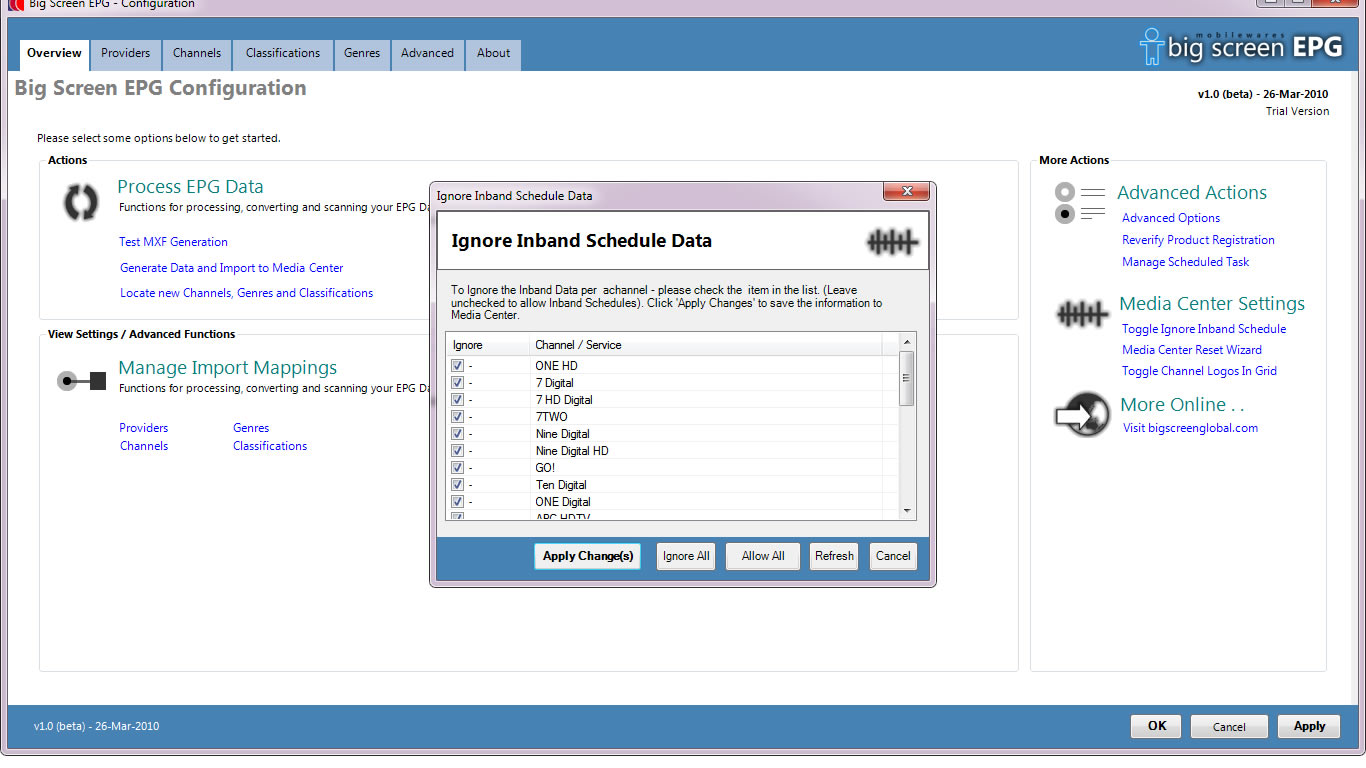Viewport: 1366px width, 768px height.
Task: Switch to the Overview tab
Action: pos(54,54)
